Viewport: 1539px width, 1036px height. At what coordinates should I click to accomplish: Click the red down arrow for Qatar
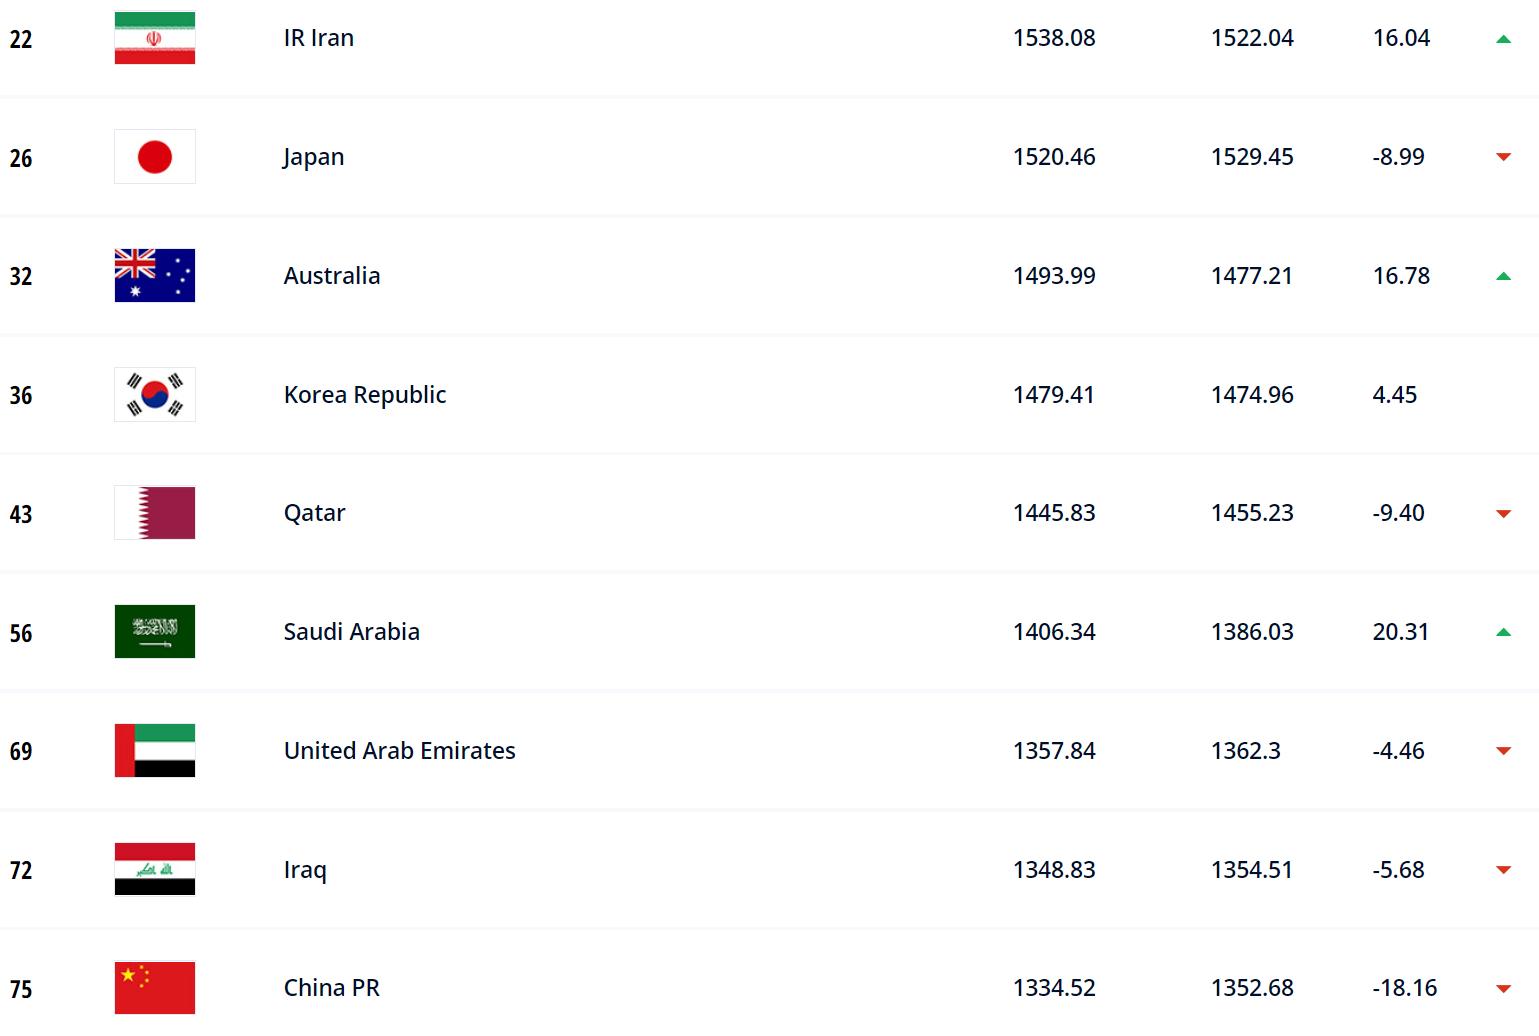(1503, 514)
